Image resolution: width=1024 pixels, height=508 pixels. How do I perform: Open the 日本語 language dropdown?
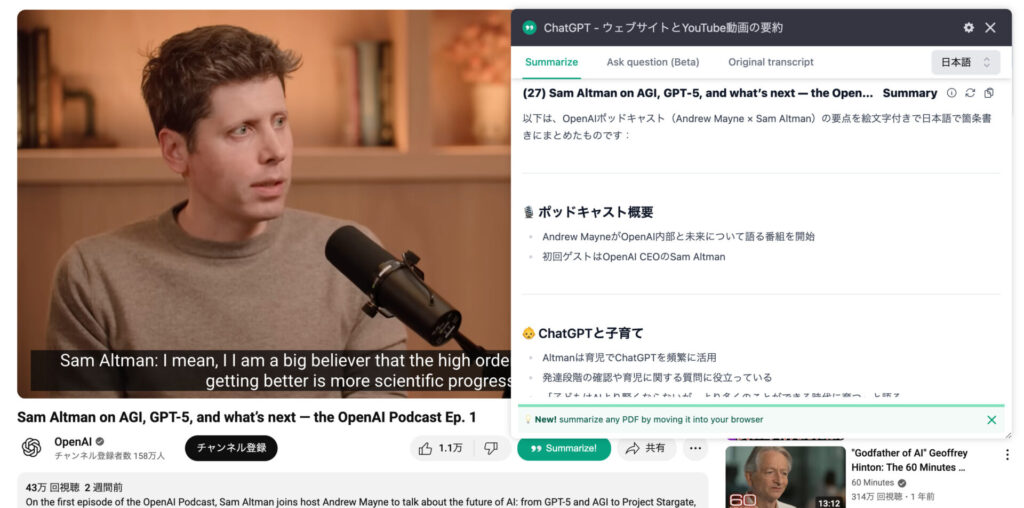[965, 62]
